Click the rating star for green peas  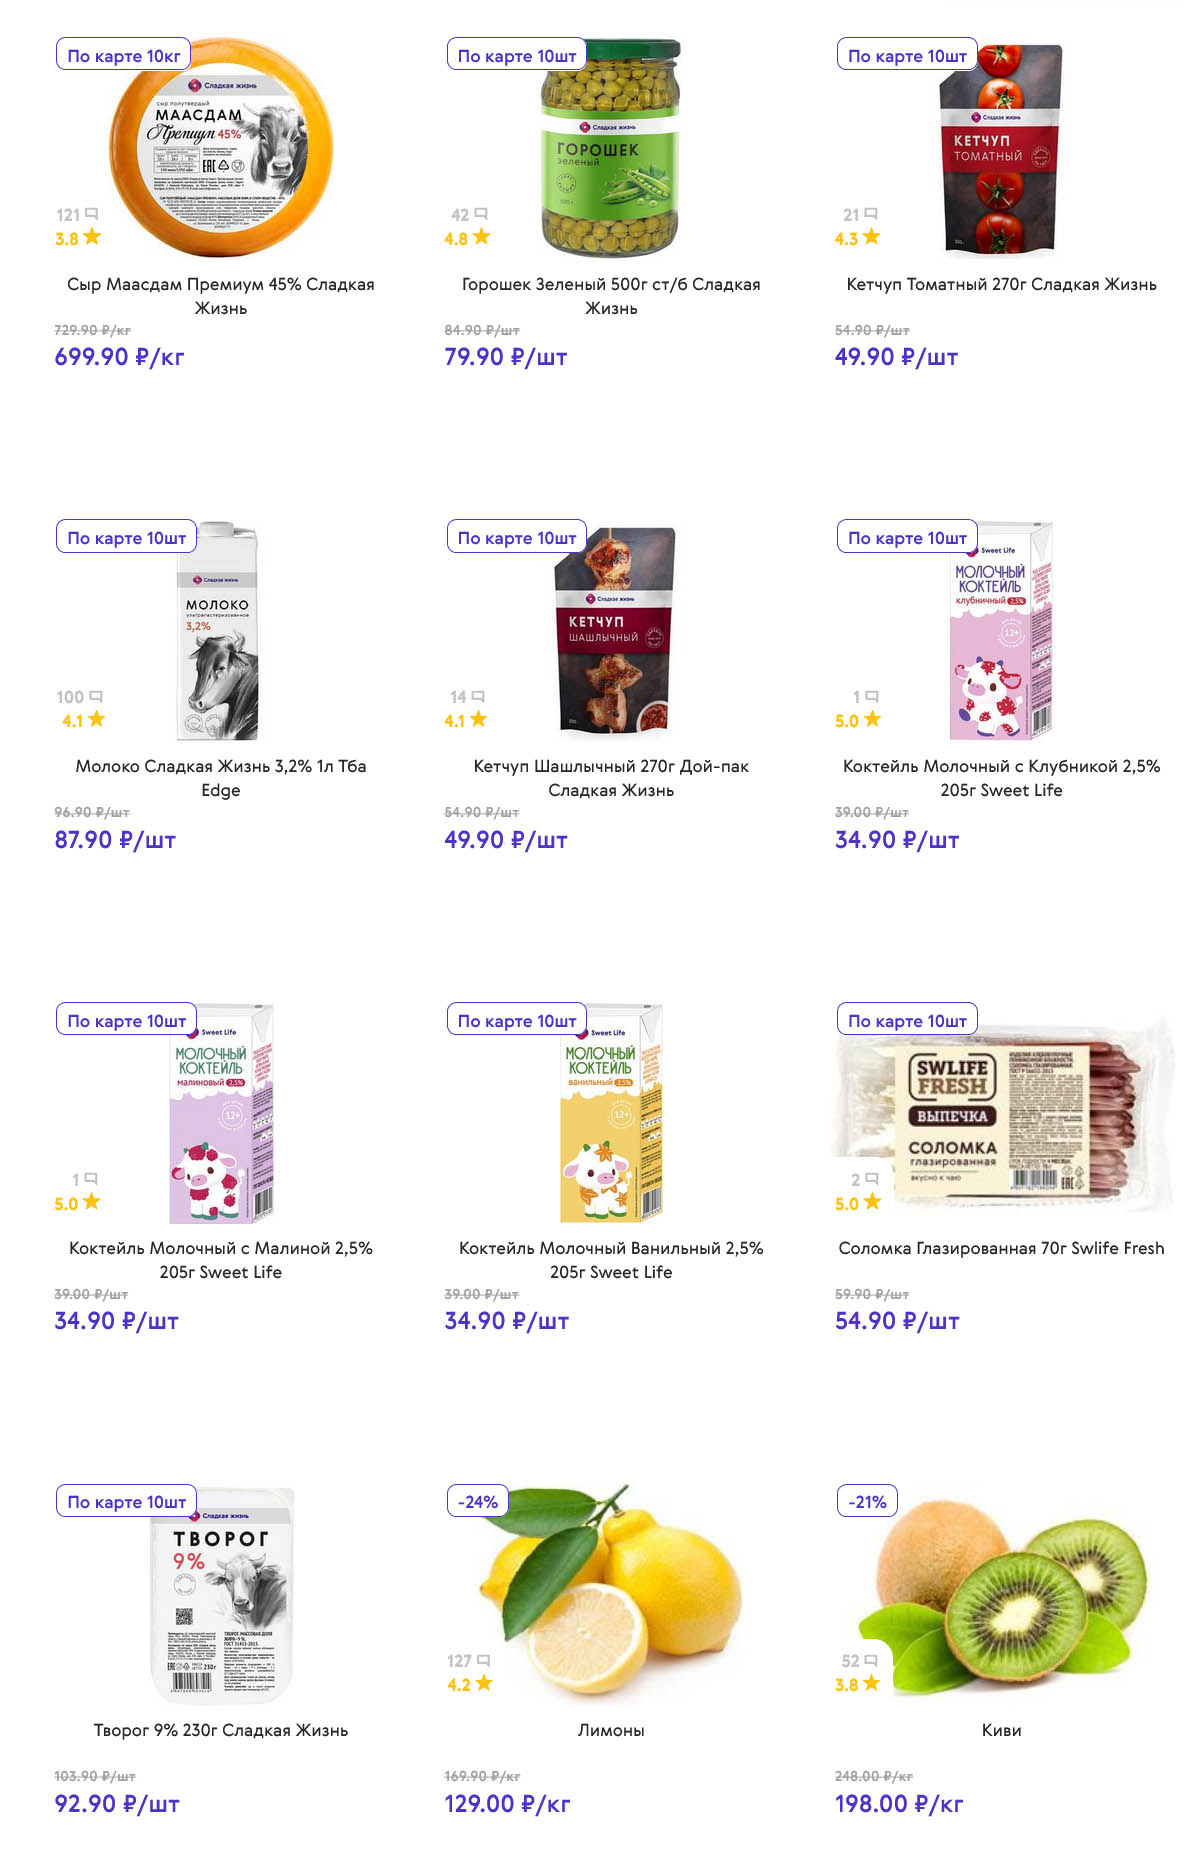tap(481, 237)
